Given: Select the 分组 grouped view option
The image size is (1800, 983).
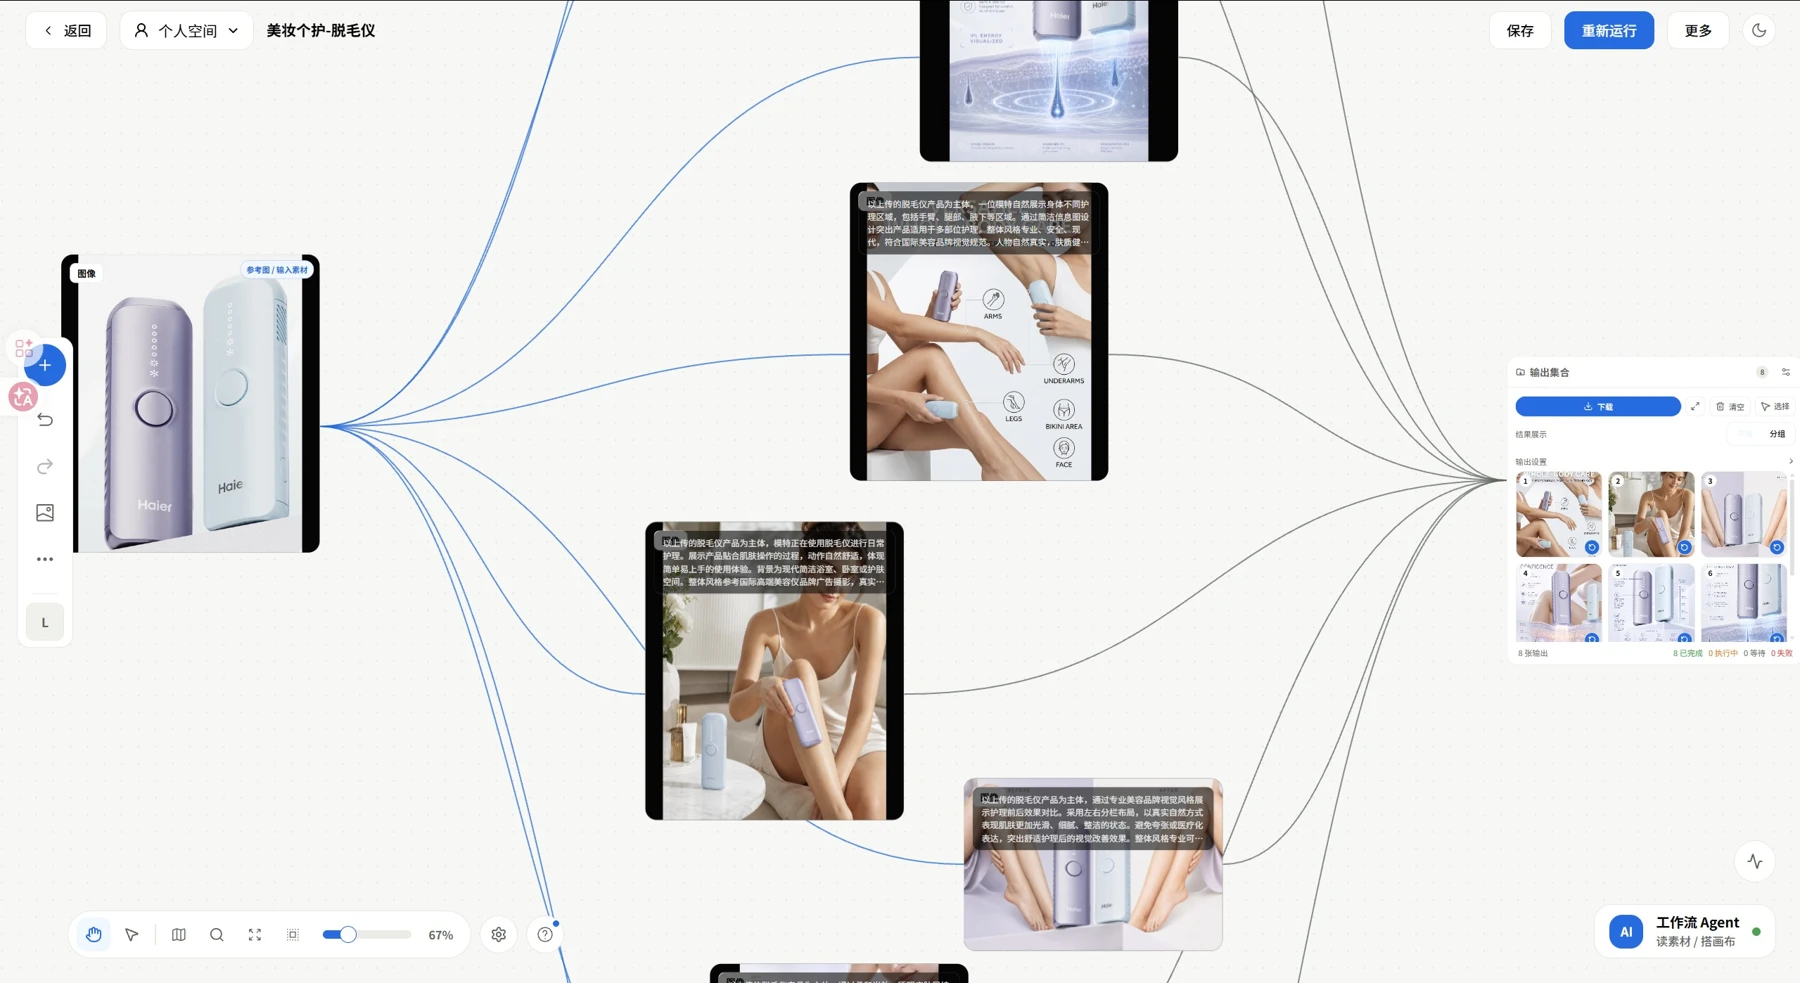Looking at the screenshot, I should pos(1777,434).
